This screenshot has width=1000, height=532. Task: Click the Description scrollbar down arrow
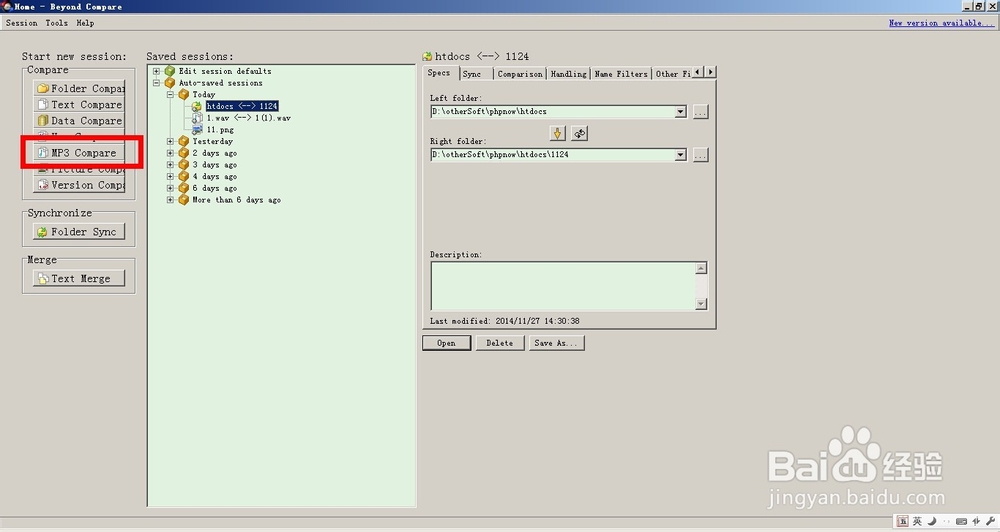[701, 304]
